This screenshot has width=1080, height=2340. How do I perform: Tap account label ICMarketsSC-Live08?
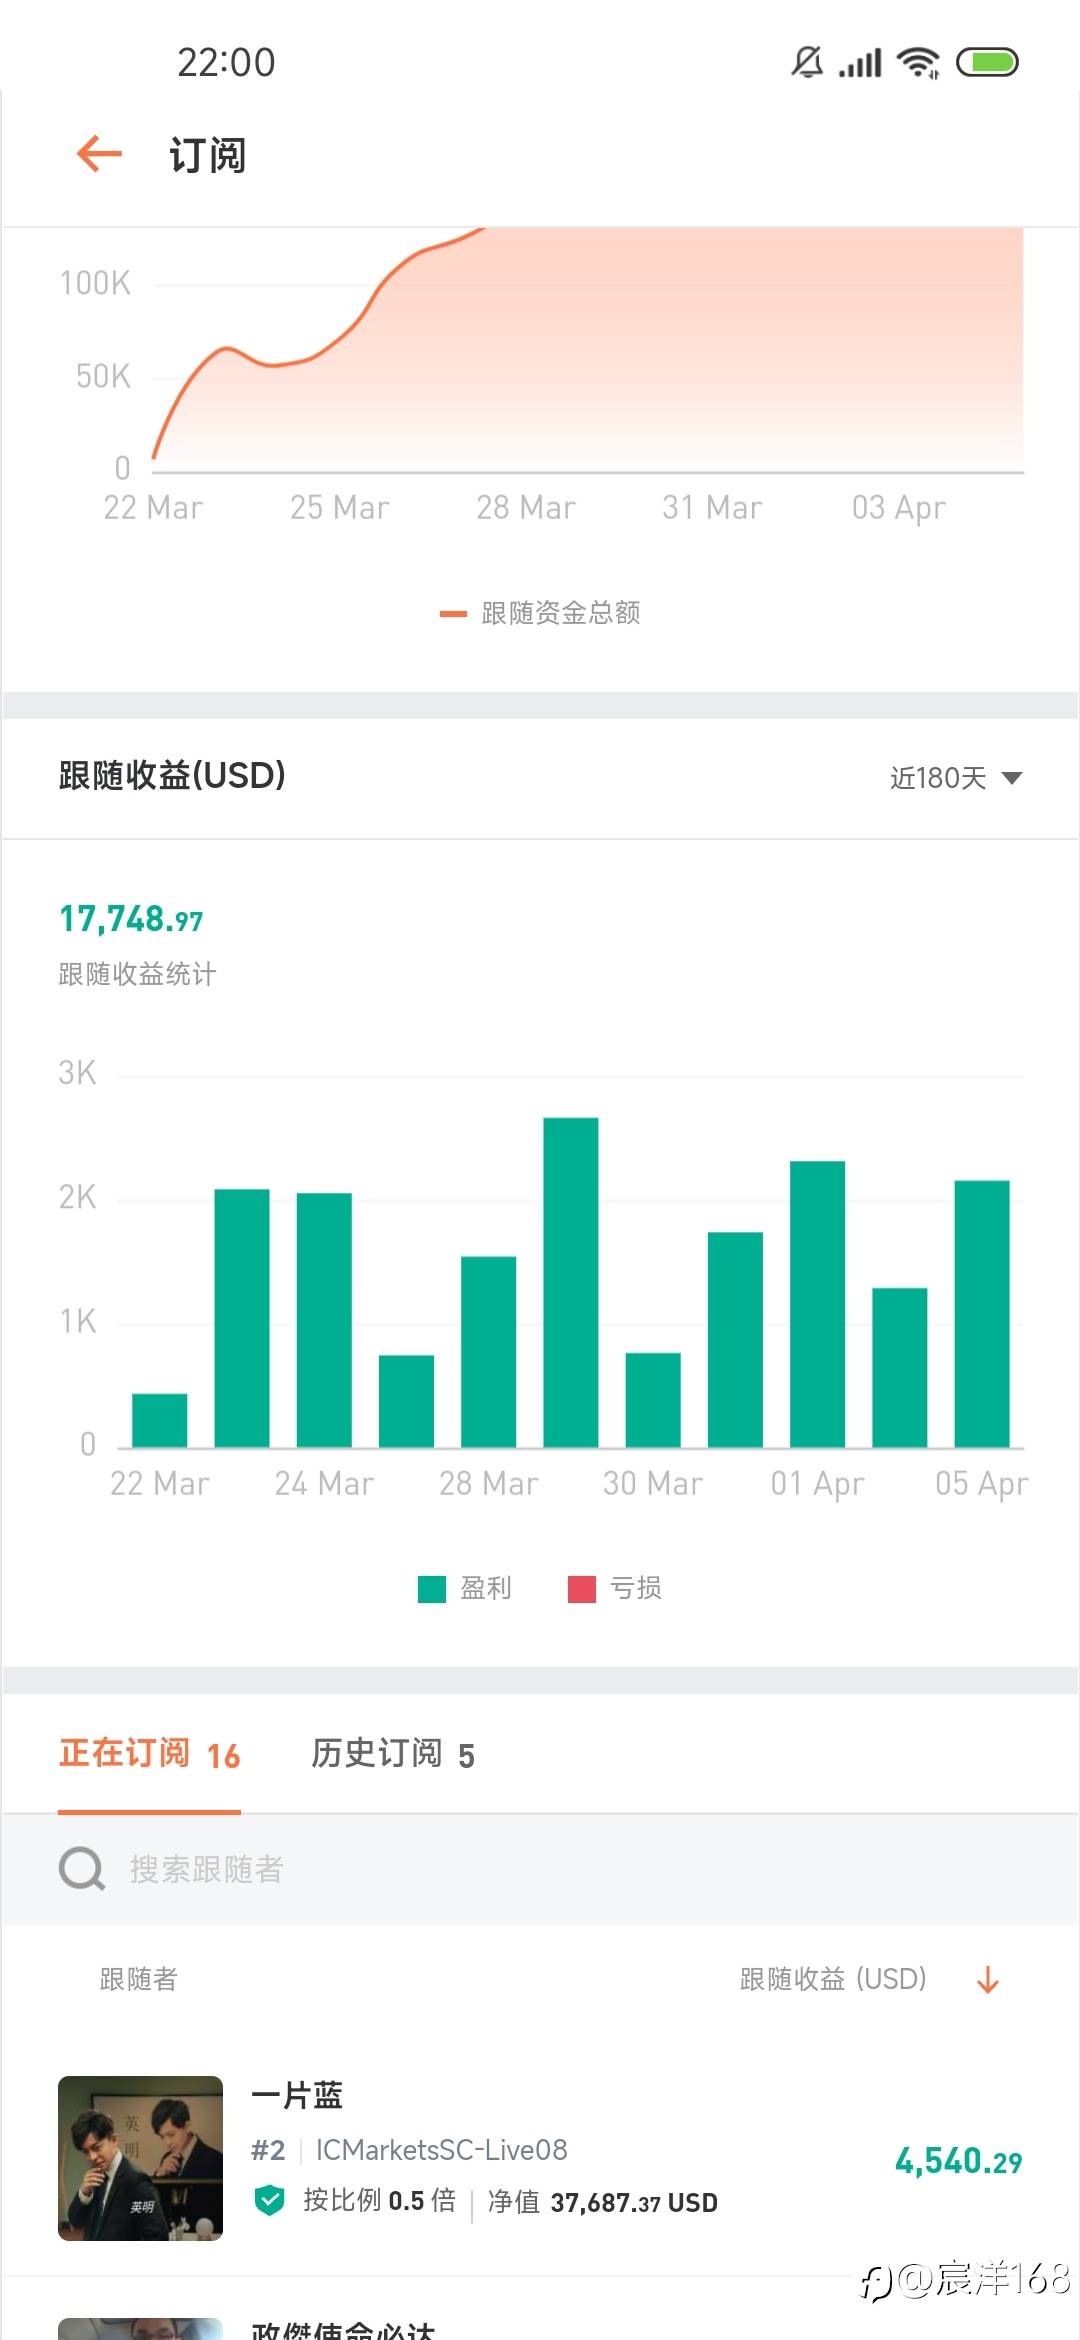442,2149
